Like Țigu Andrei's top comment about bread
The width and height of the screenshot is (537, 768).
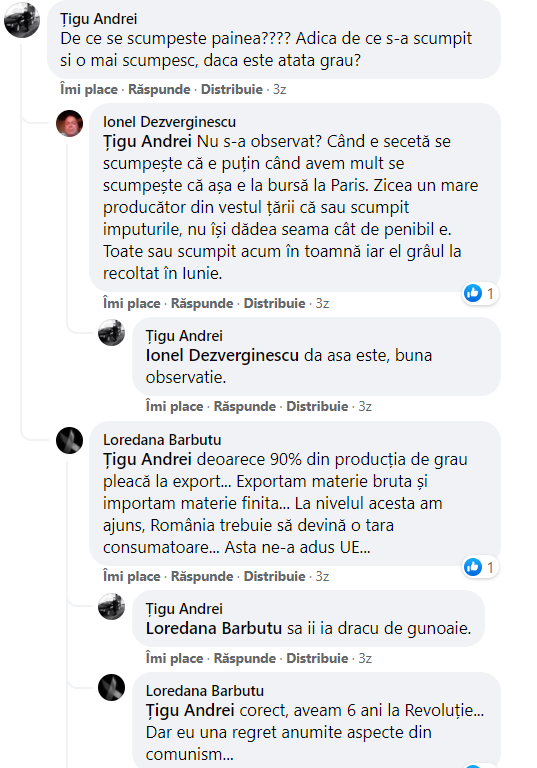click(x=89, y=90)
